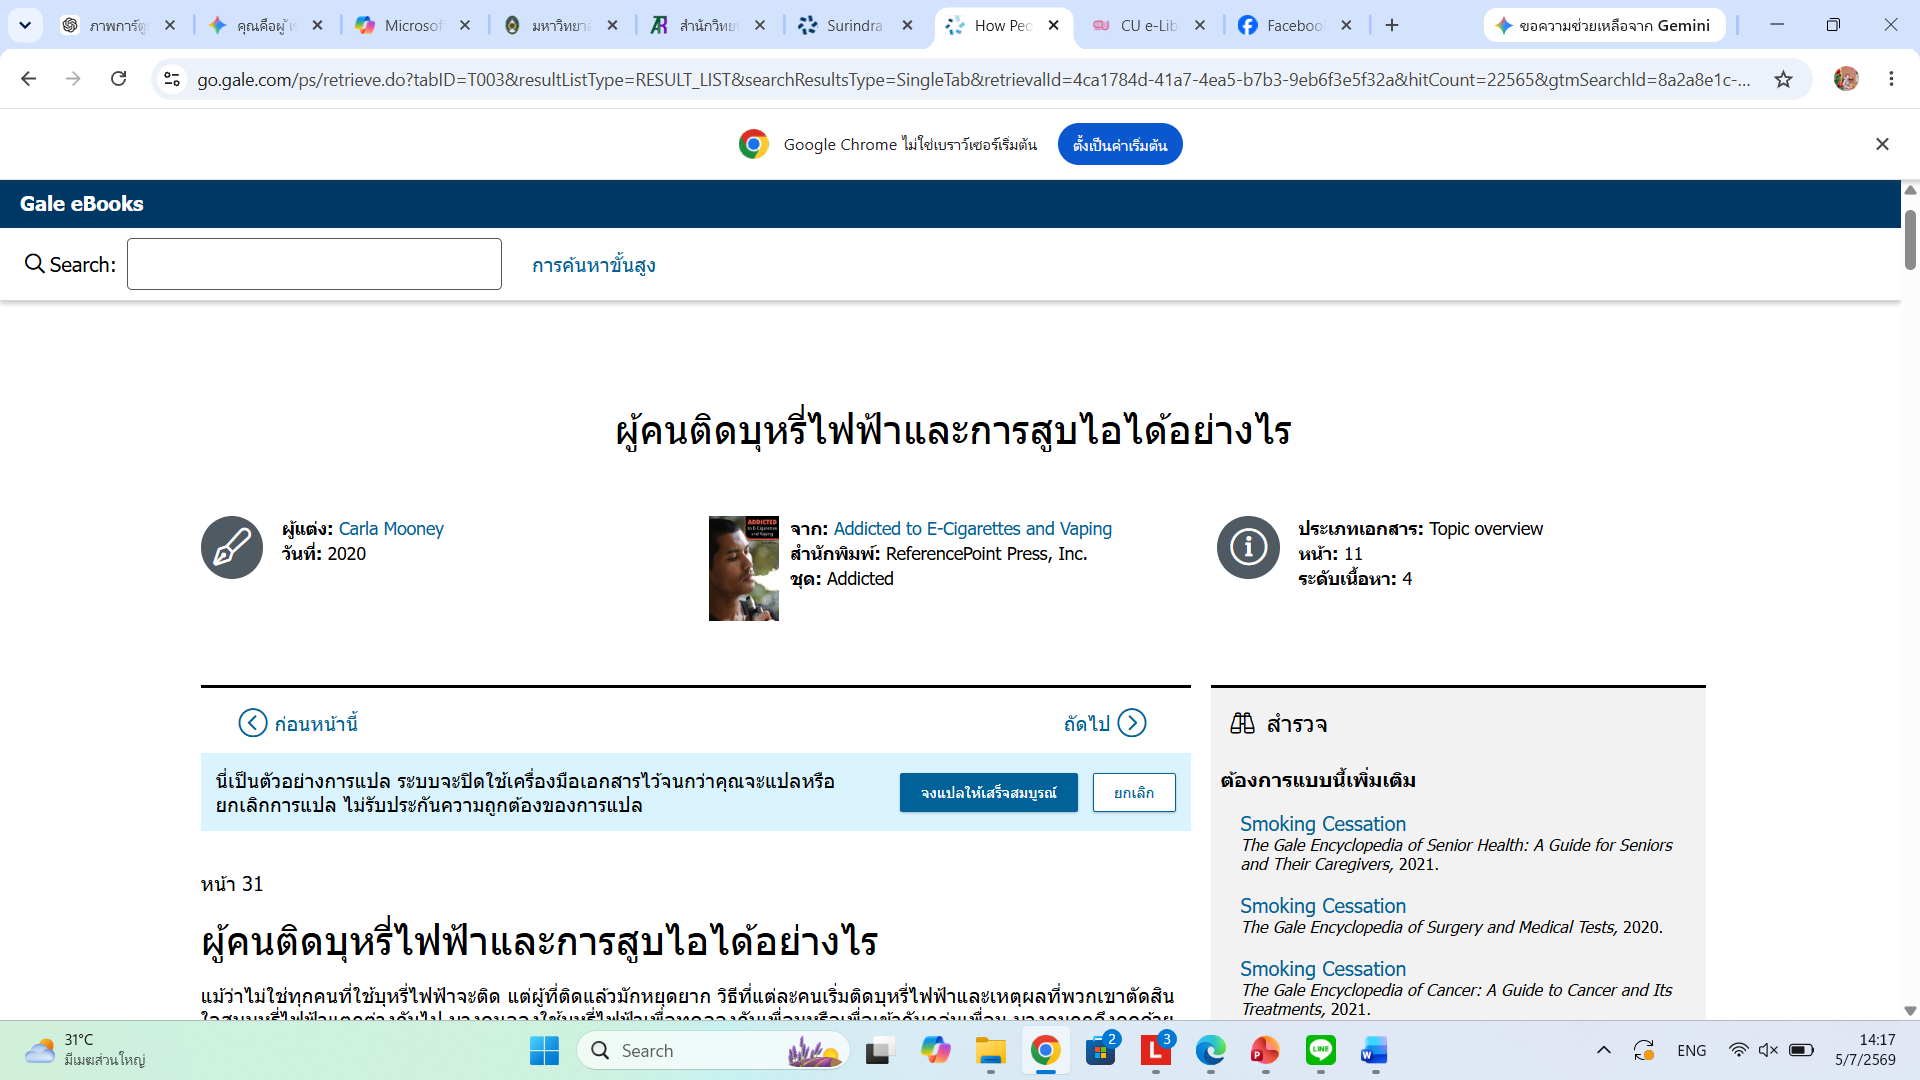Click the blue complete translation button

pyautogui.click(x=988, y=792)
